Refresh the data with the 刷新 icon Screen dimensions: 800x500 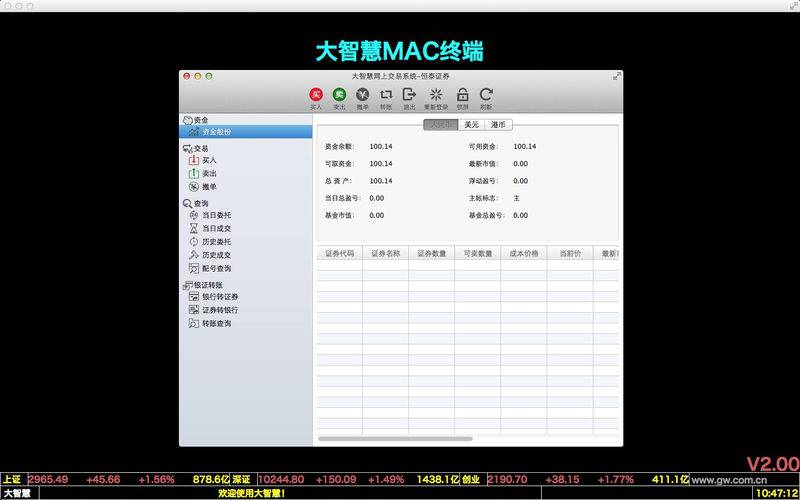pos(486,94)
